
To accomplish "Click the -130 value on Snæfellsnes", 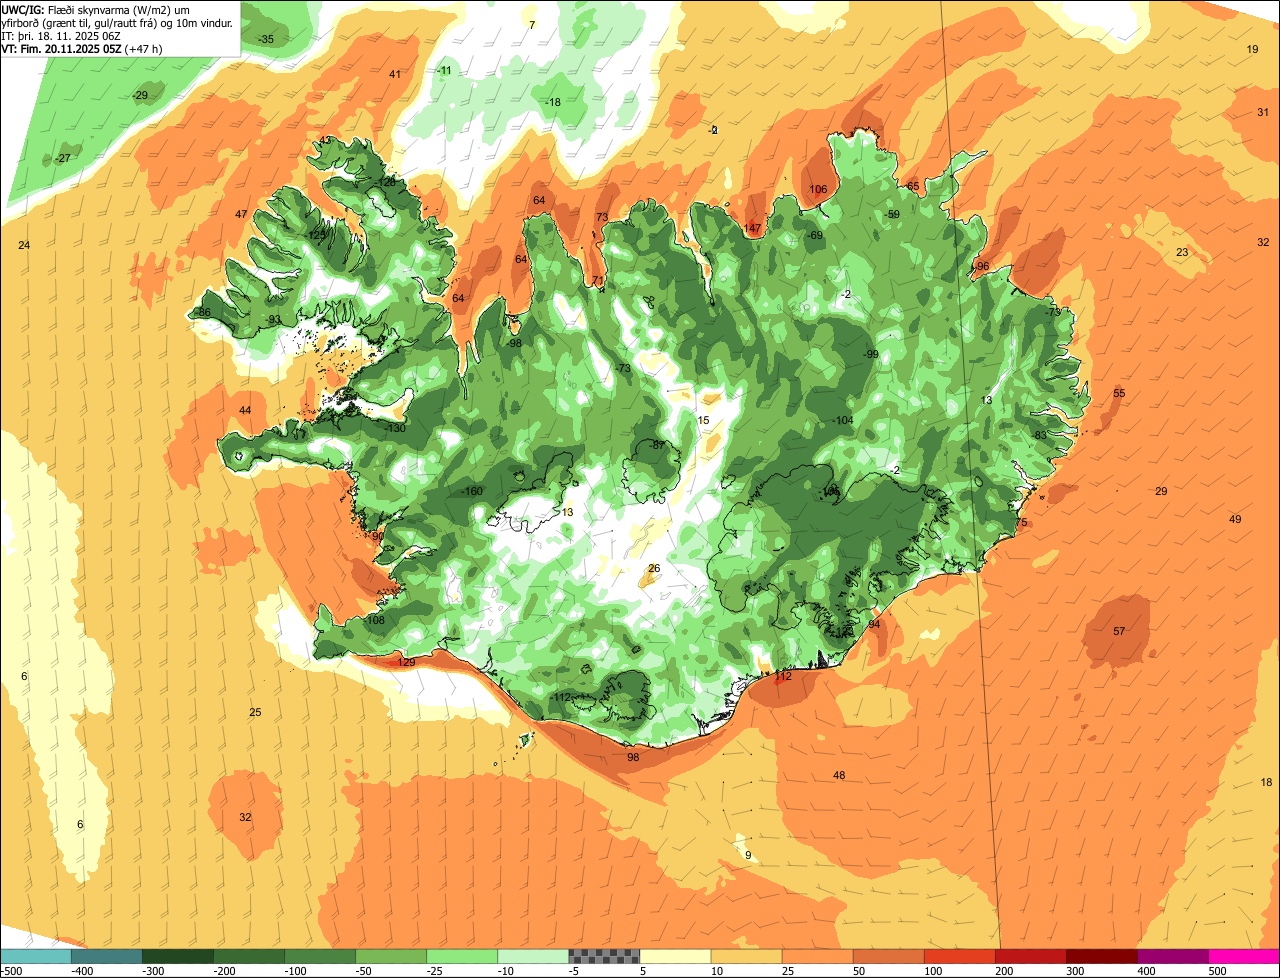I will pyautogui.click(x=394, y=428).
